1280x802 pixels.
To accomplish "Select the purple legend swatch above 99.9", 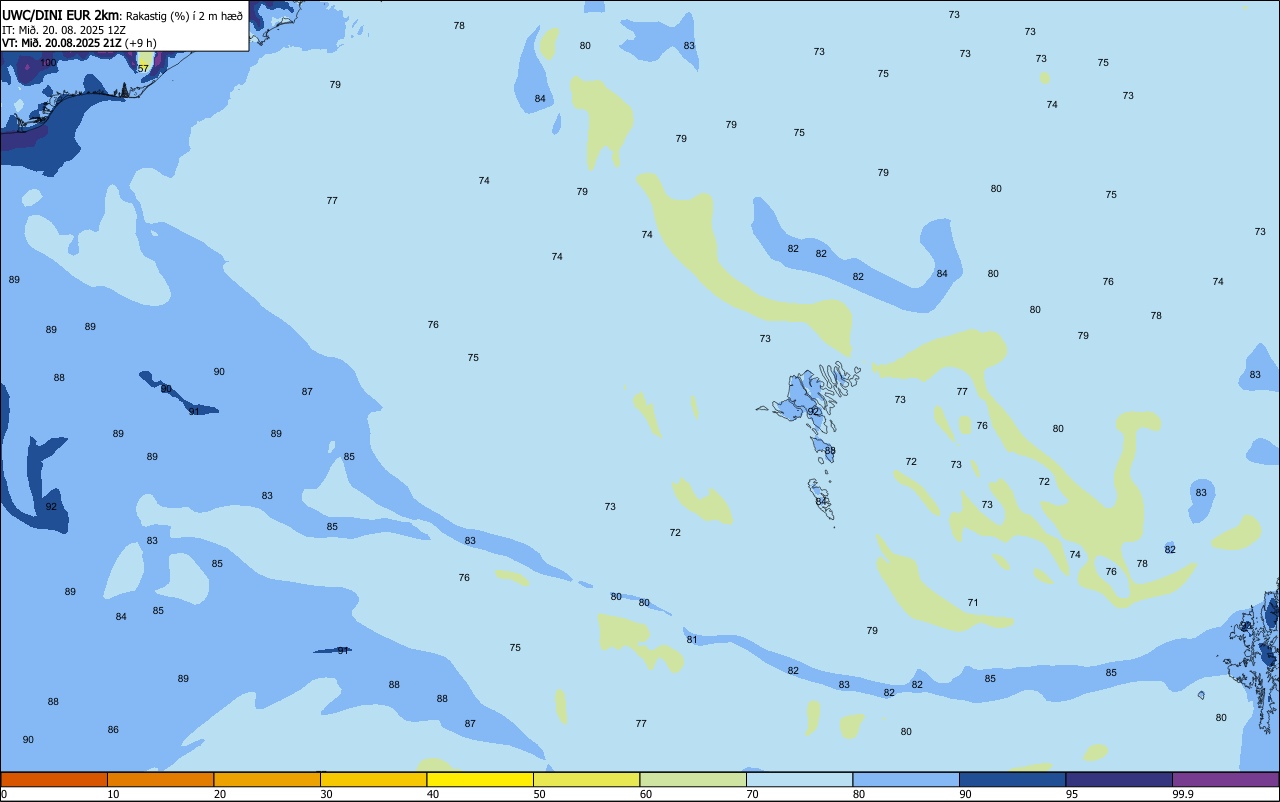I will (x=1225, y=779).
